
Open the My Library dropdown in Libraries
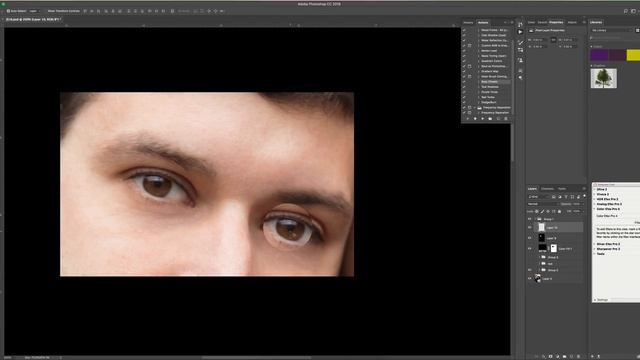tap(612, 30)
